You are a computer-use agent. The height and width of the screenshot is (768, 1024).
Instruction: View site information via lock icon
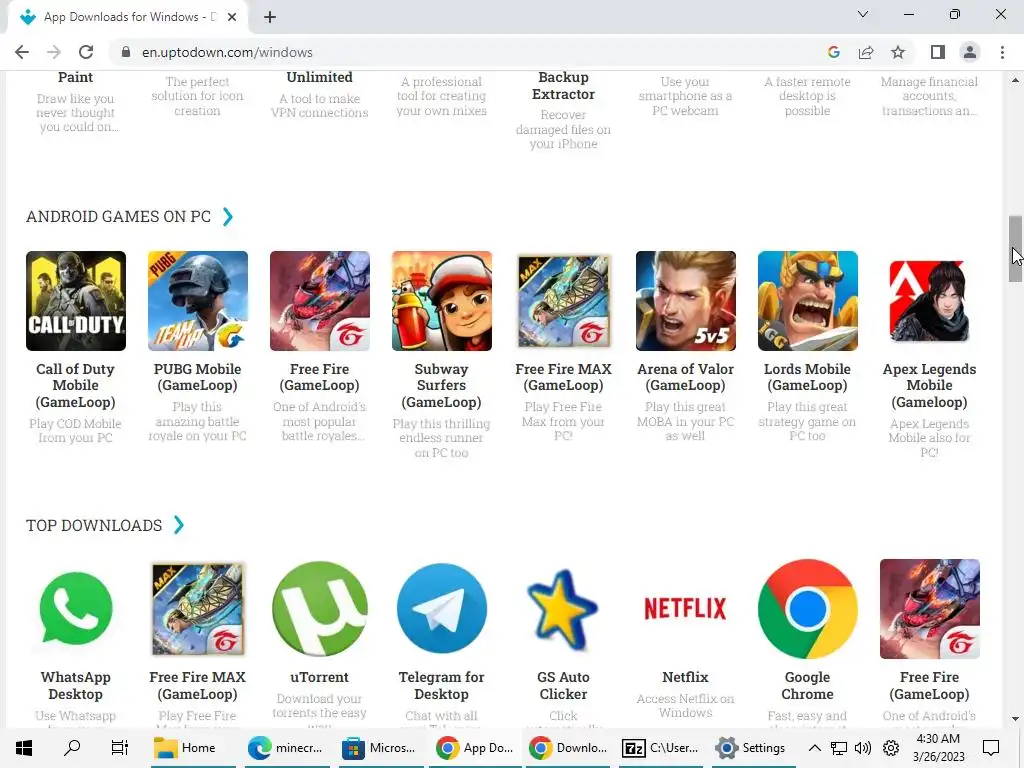[x=126, y=52]
